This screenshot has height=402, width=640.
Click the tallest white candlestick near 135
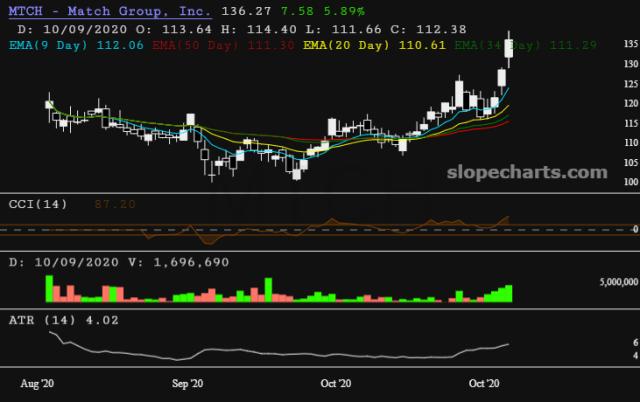tap(509, 49)
